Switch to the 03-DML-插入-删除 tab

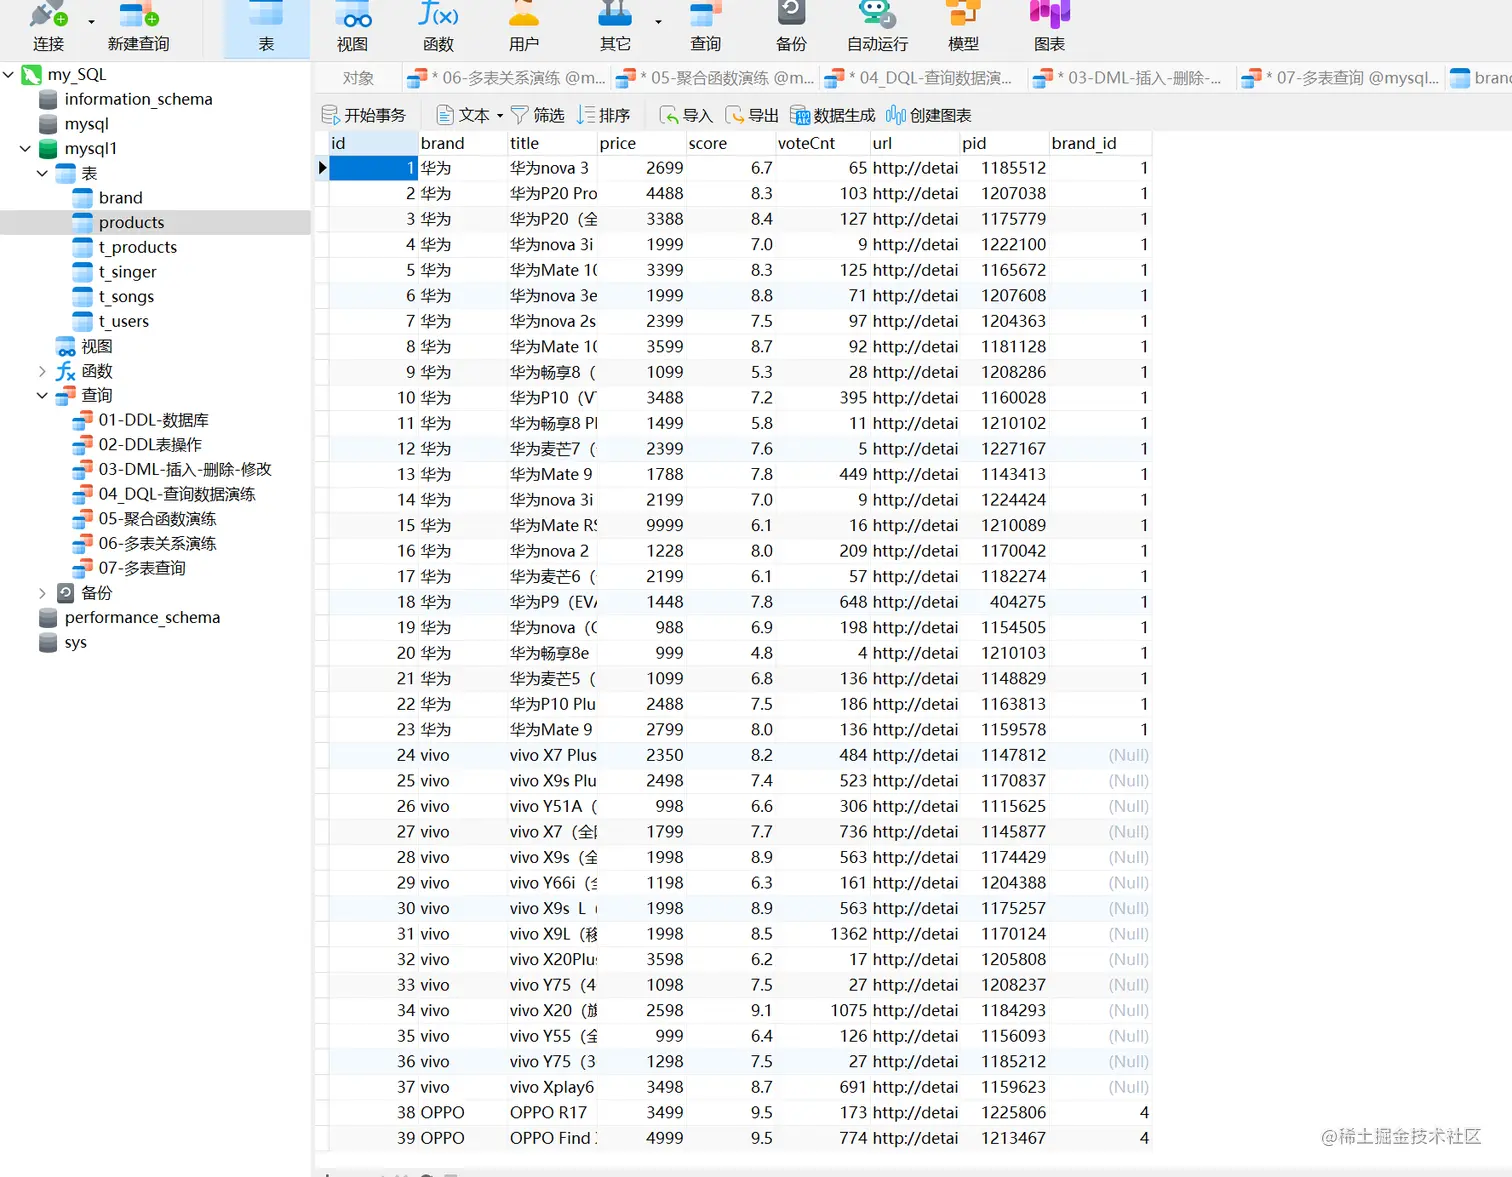coord(1131,78)
